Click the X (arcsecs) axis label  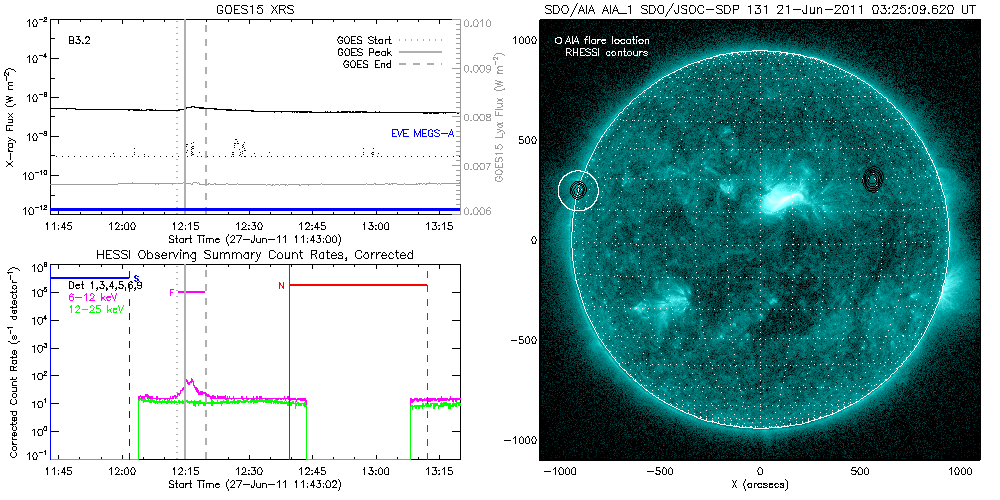click(761, 484)
